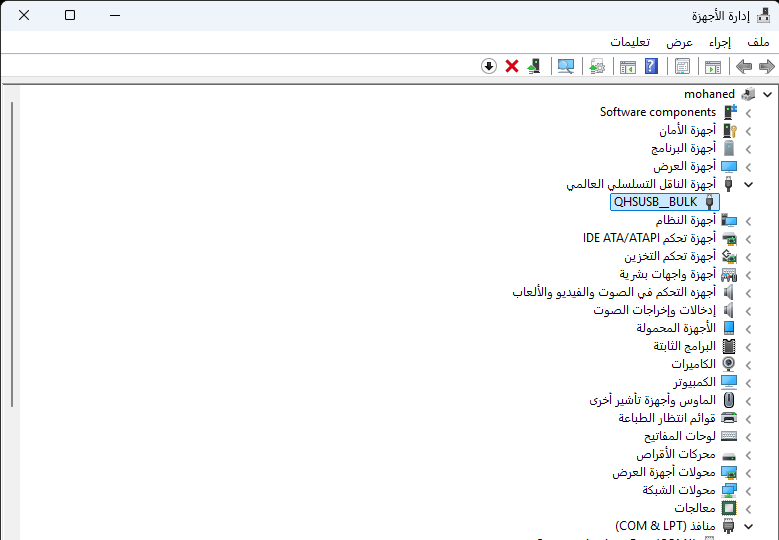The width and height of the screenshot is (779, 540).
Task: Click the Update driver green-arrow device icon
Action: pos(534,66)
